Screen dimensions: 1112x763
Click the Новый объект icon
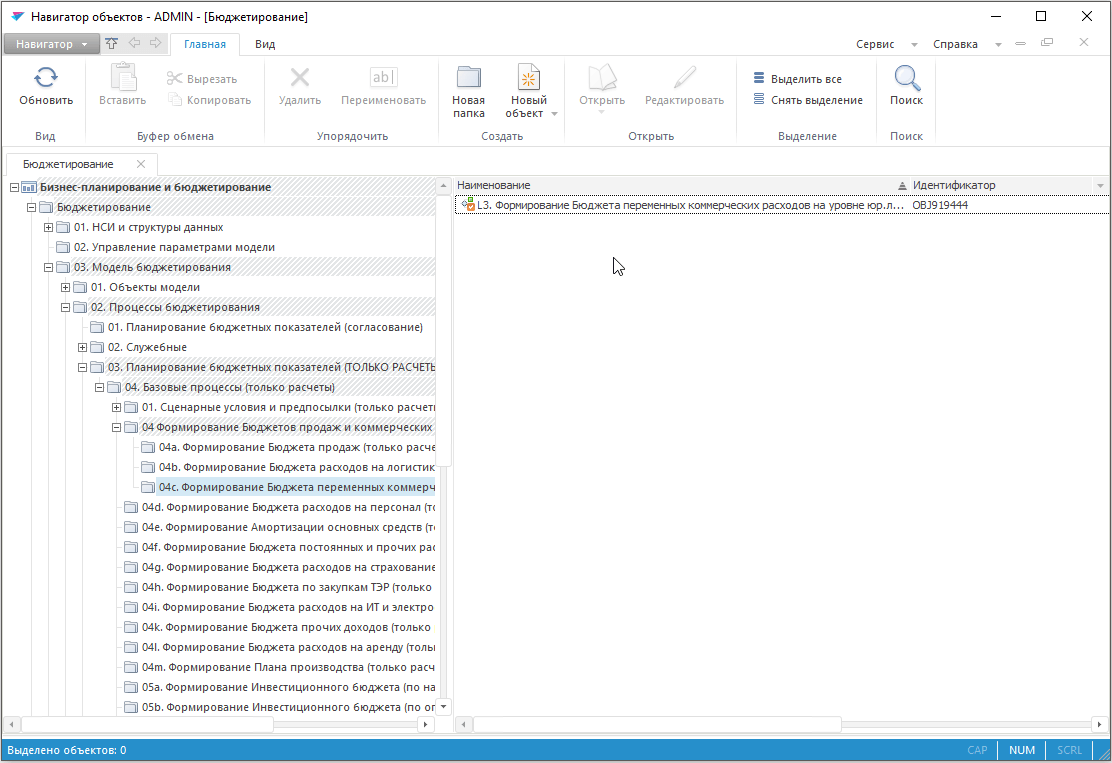tap(528, 78)
